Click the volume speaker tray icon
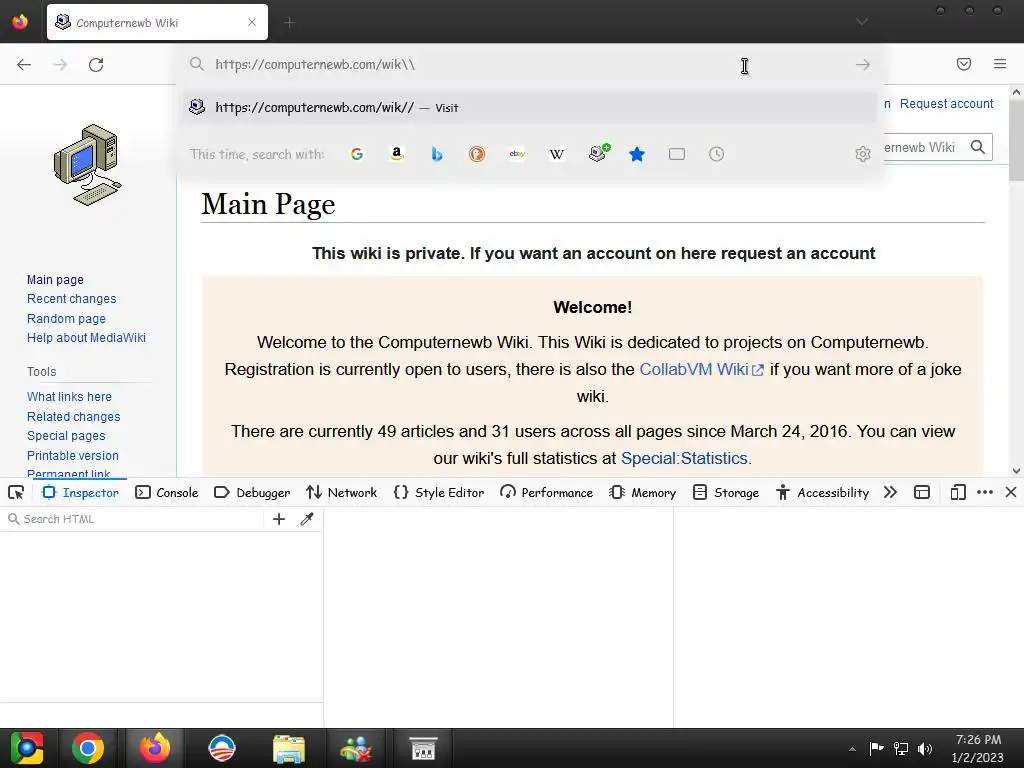This screenshot has width=1024, height=768. (x=925, y=748)
